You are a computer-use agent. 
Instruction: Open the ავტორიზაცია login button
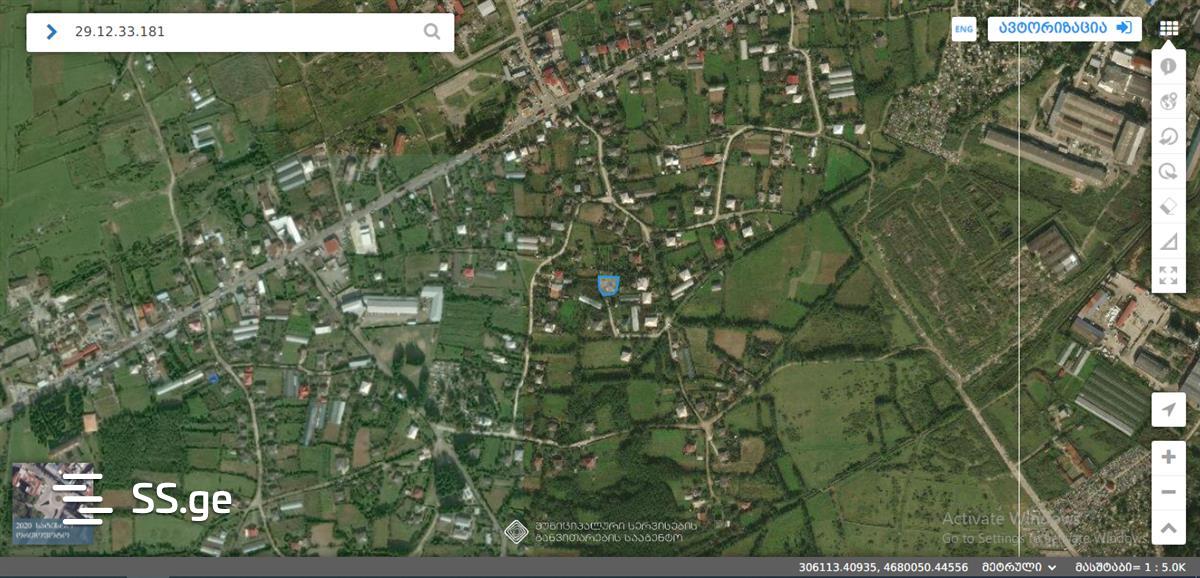tap(1065, 28)
